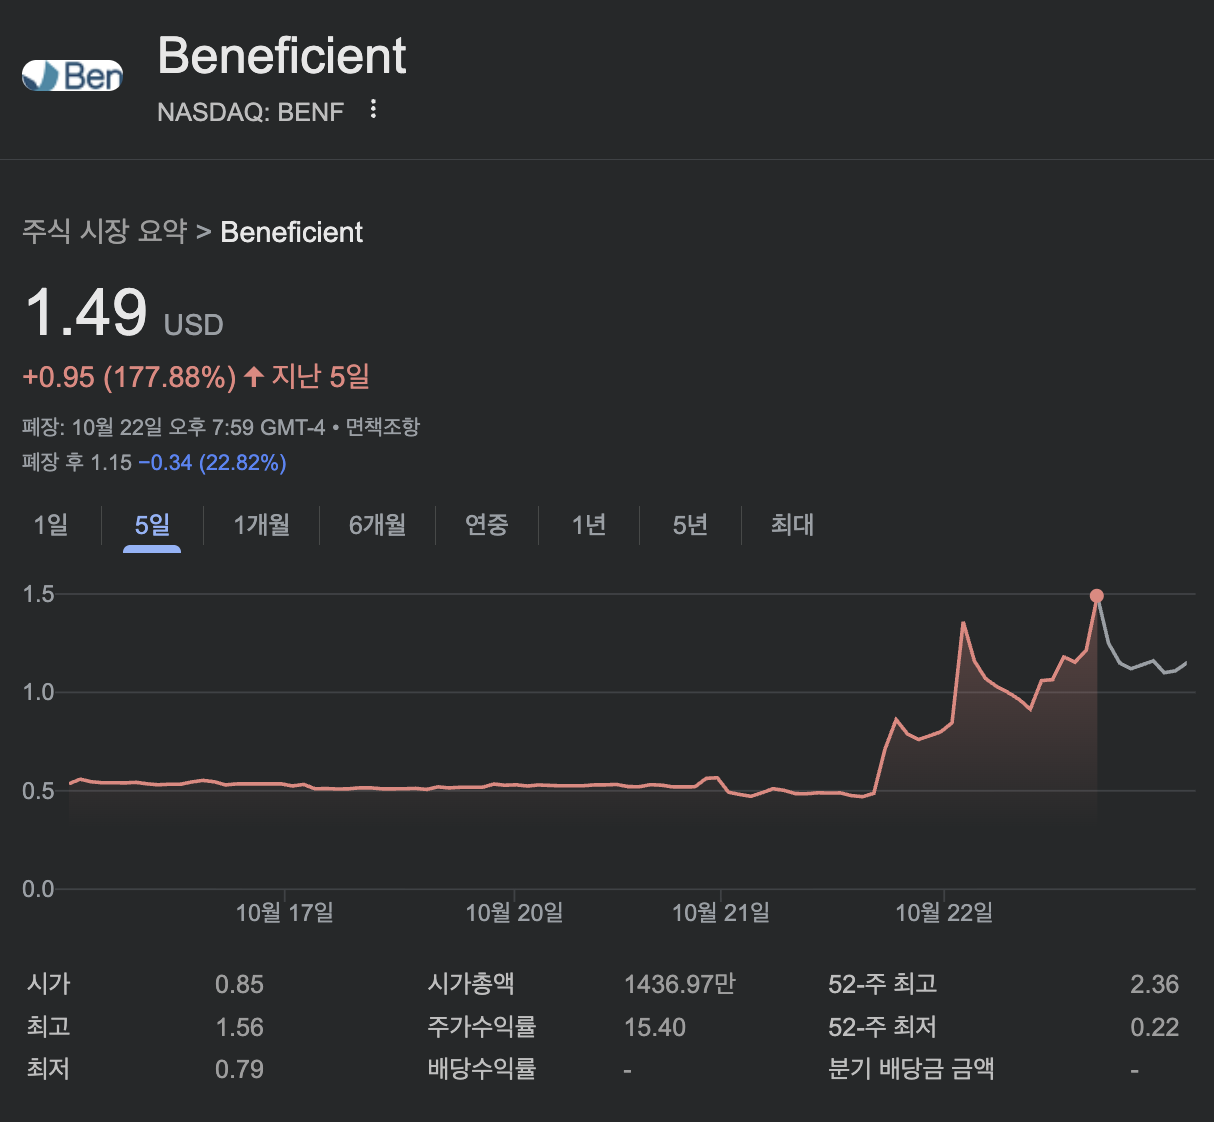
Task: Show the 최대 chart range
Action: (792, 524)
